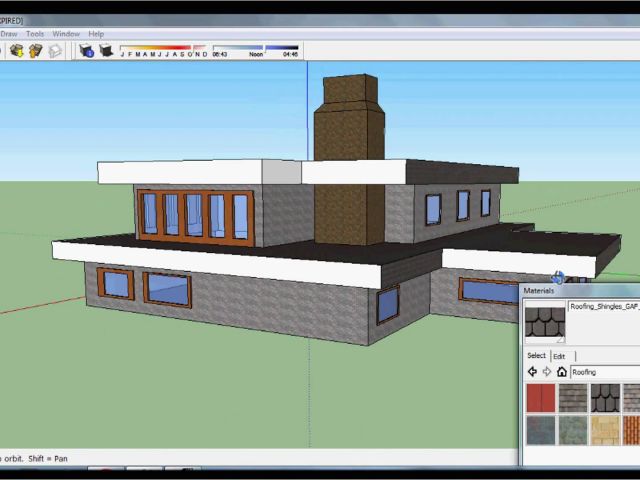Click the current material preview thumbnail
This screenshot has height=480, width=640.
(x=545, y=322)
